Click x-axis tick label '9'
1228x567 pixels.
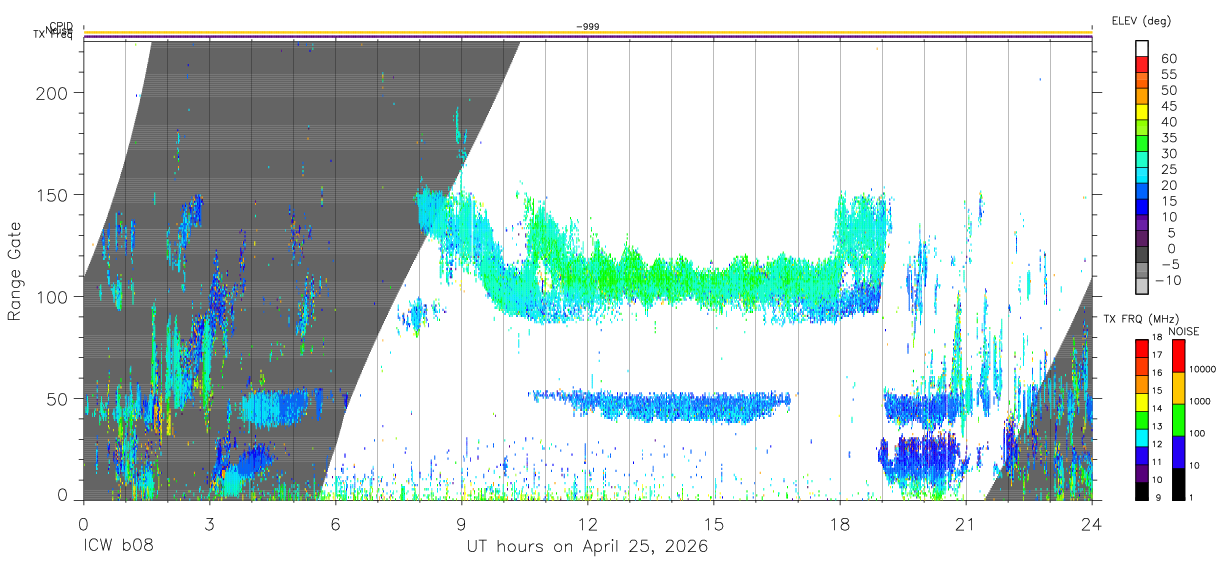pyautogui.click(x=461, y=523)
